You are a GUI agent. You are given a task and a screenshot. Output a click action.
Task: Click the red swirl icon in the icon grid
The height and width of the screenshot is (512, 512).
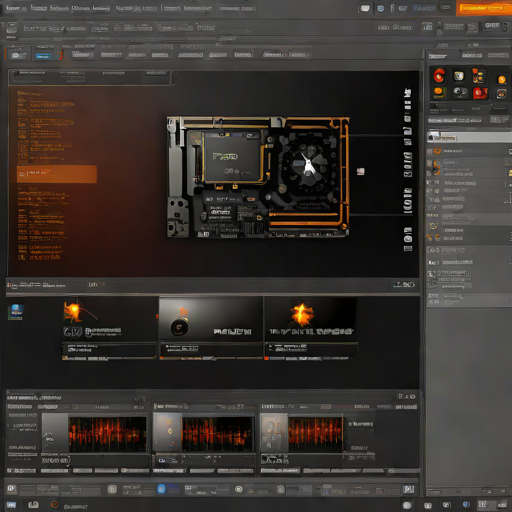439,75
